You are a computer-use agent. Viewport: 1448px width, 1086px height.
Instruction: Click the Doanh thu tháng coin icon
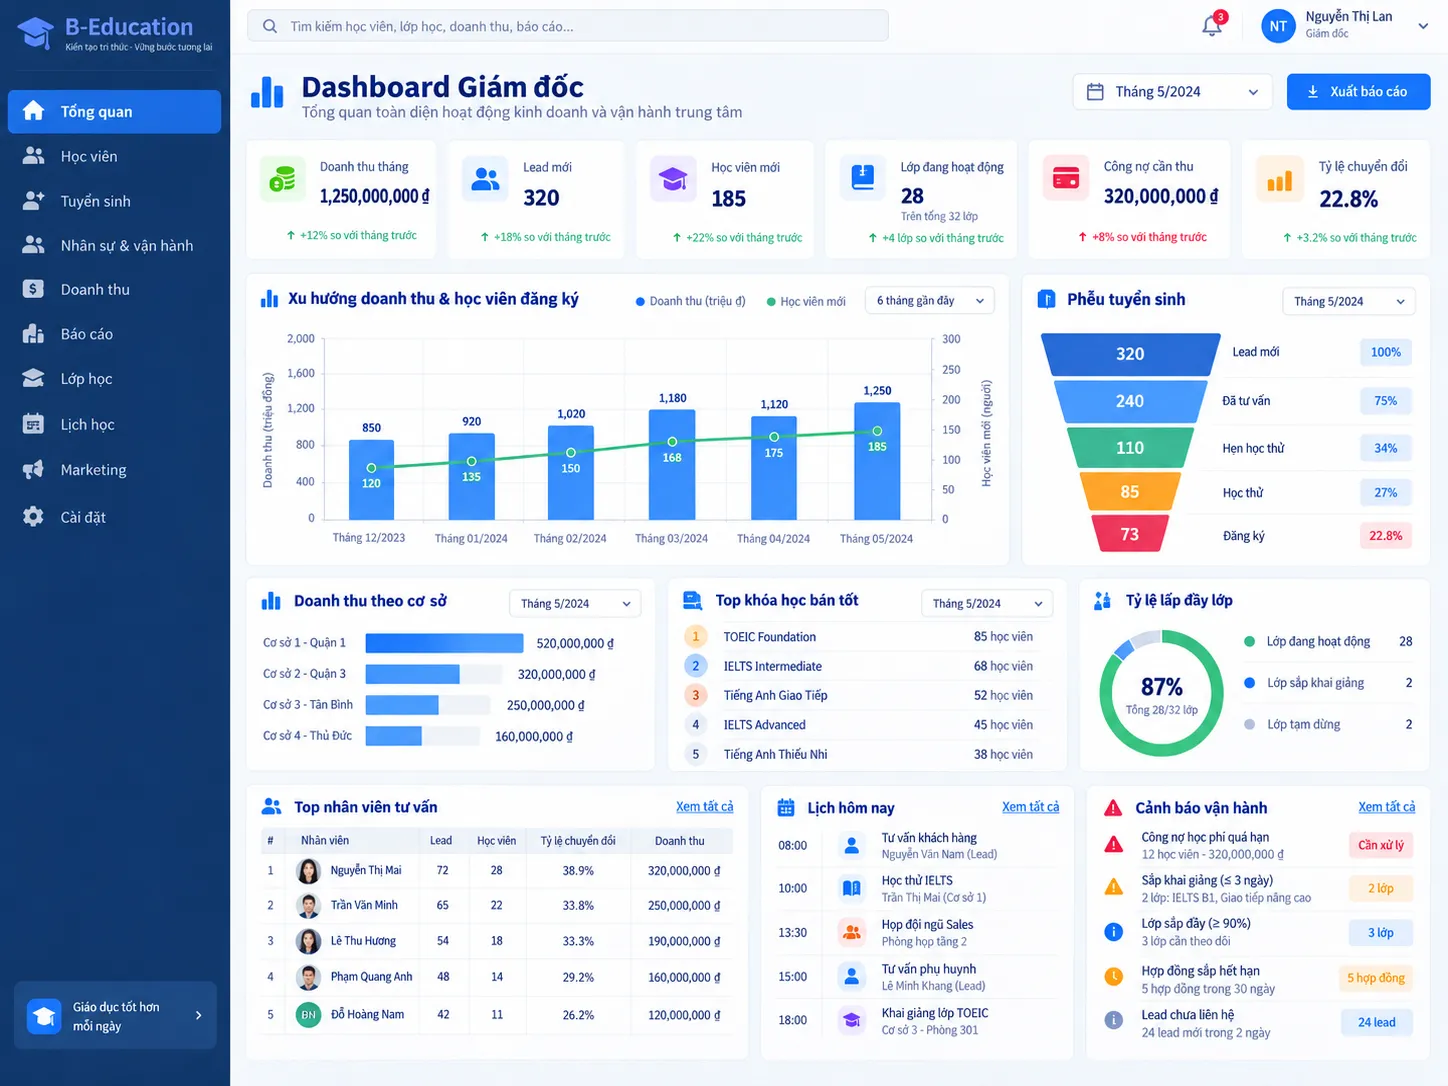click(x=283, y=179)
